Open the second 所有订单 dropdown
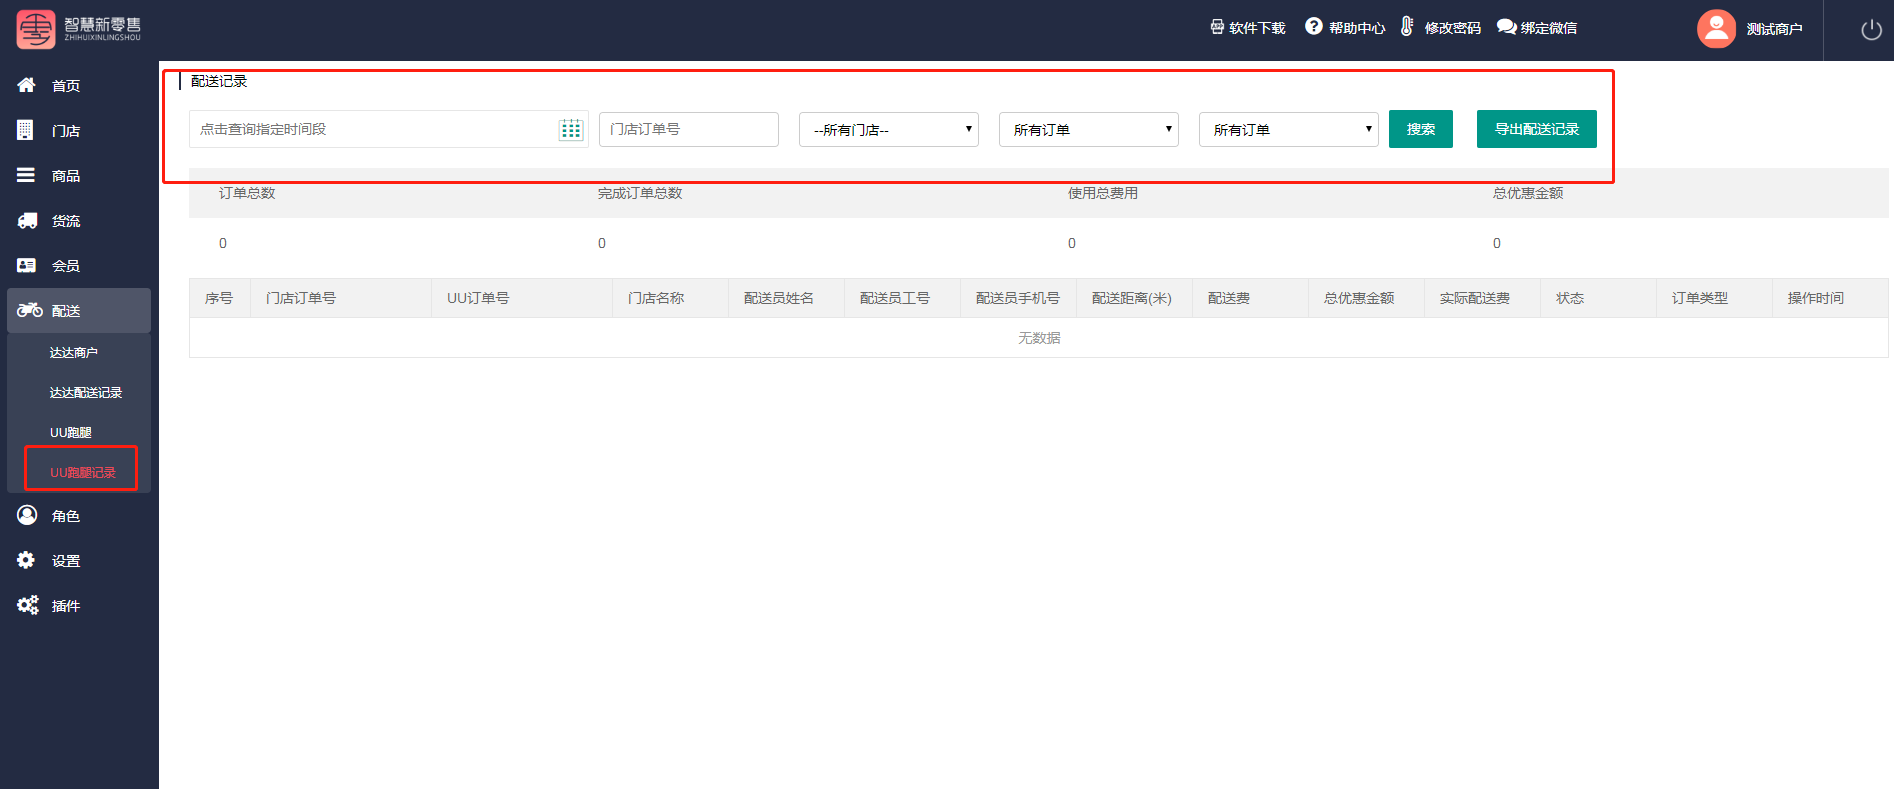 pos(1289,130)
